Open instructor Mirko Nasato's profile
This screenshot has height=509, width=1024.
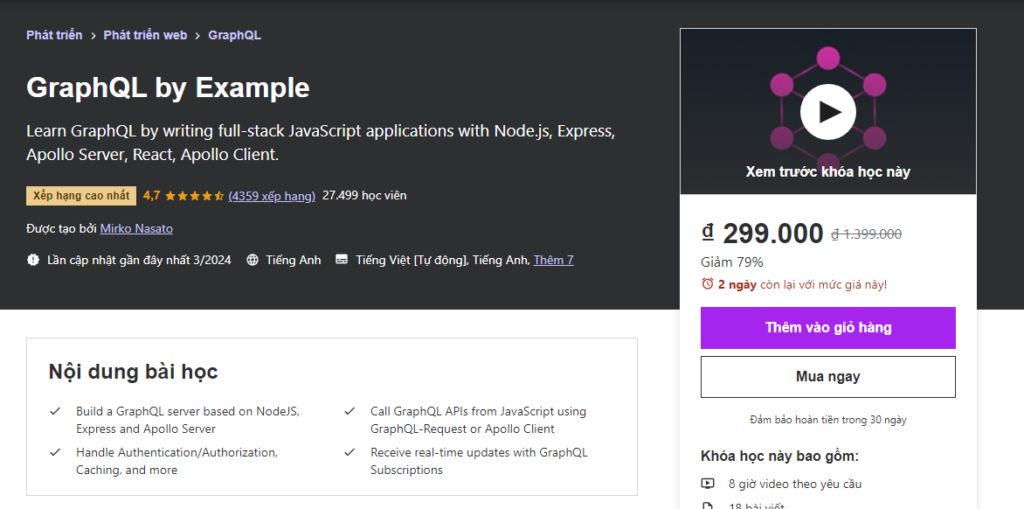[x=136, y=229]
